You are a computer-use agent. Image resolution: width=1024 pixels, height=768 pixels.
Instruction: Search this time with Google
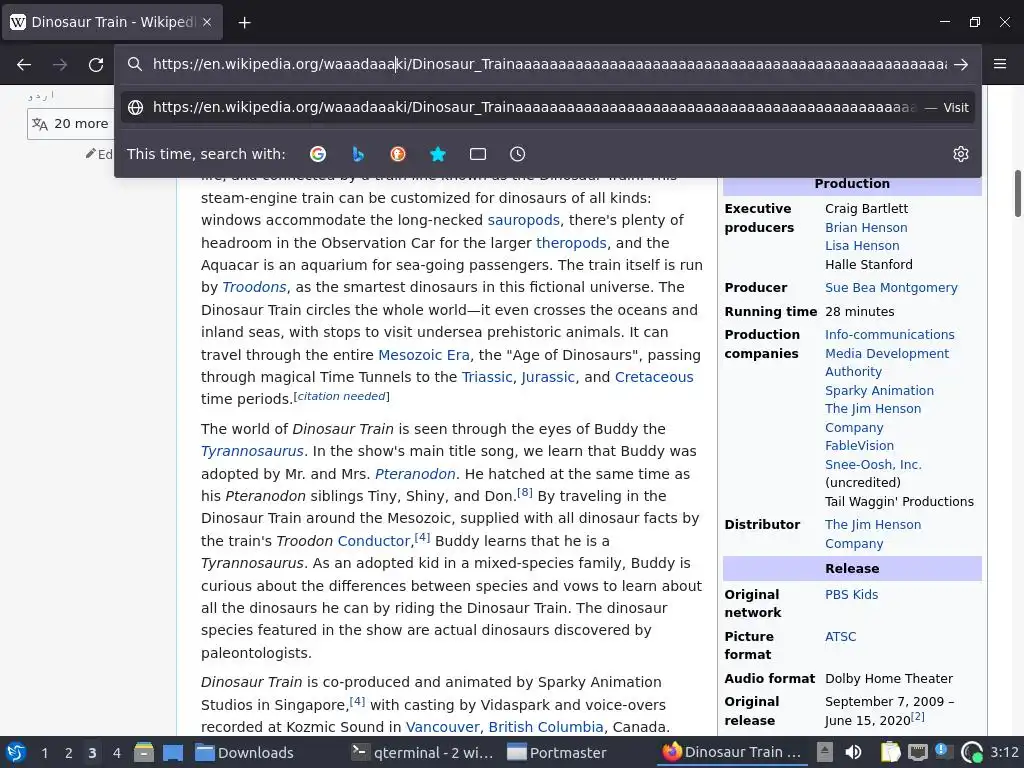pyautogui.click(x=318, y=154)
